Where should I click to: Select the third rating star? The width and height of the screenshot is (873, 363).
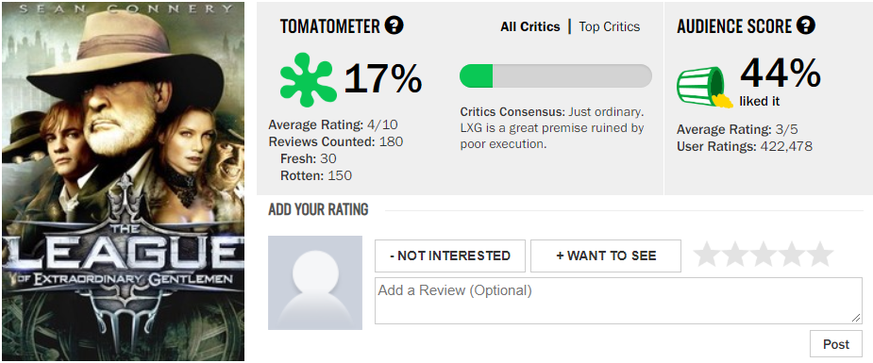[x=763, y=254]
